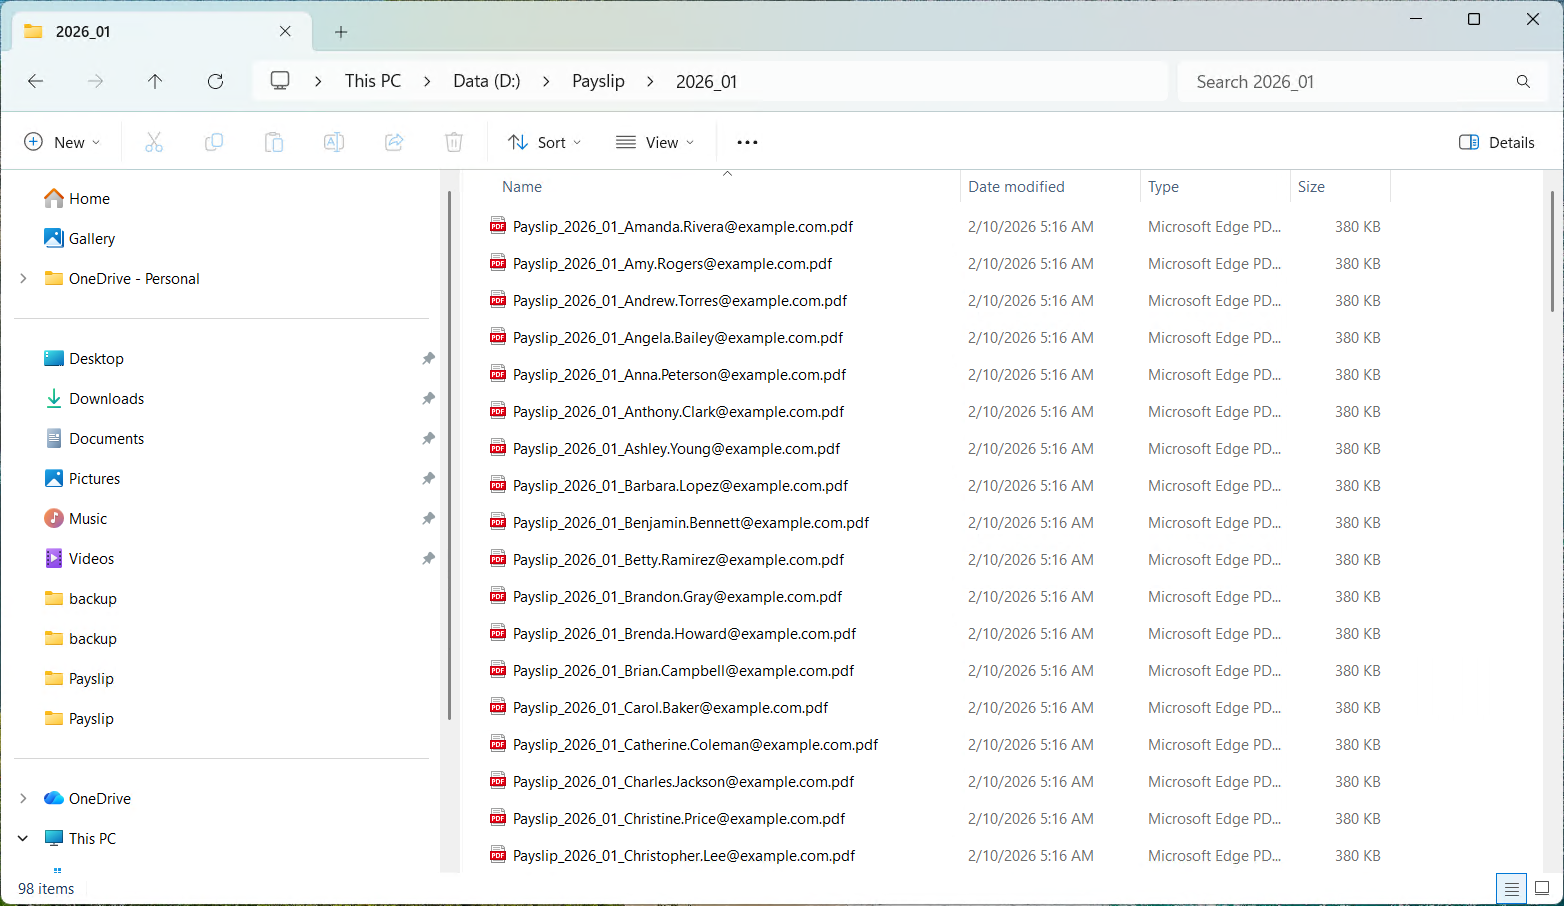Toggle the Details pane open
The image size is (1564, 906).
click(1496, 142)
